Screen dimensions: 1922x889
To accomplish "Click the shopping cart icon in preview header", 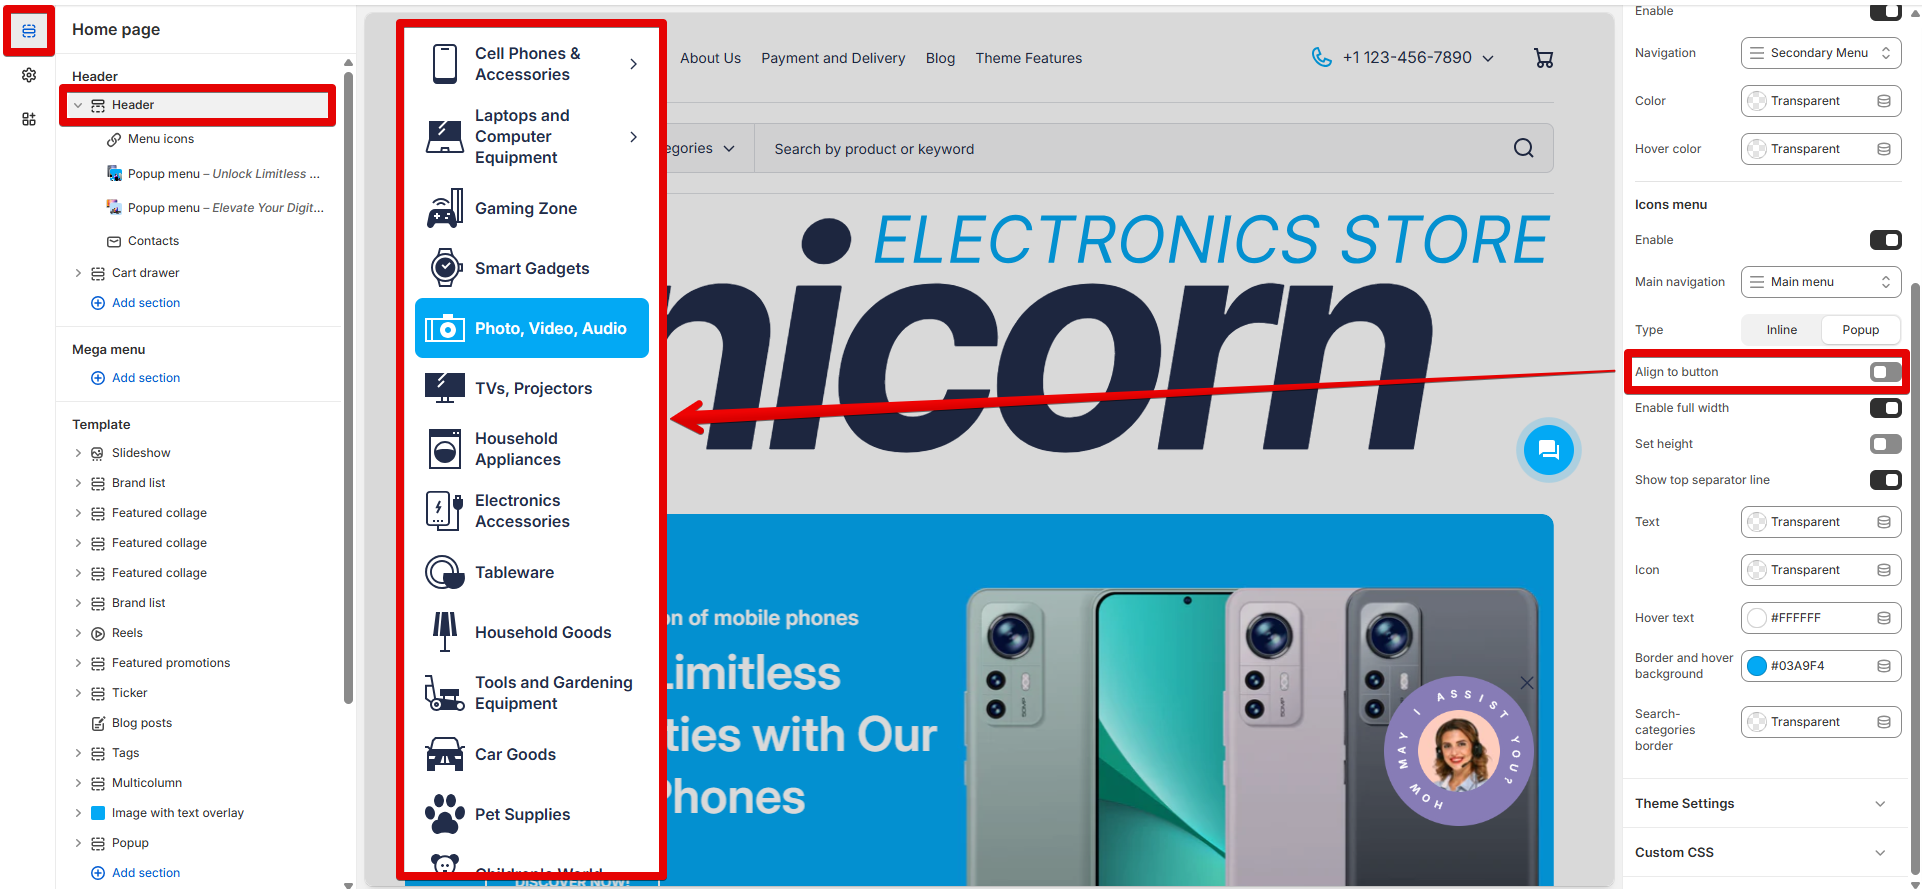I will click(x=1543, y=58).
